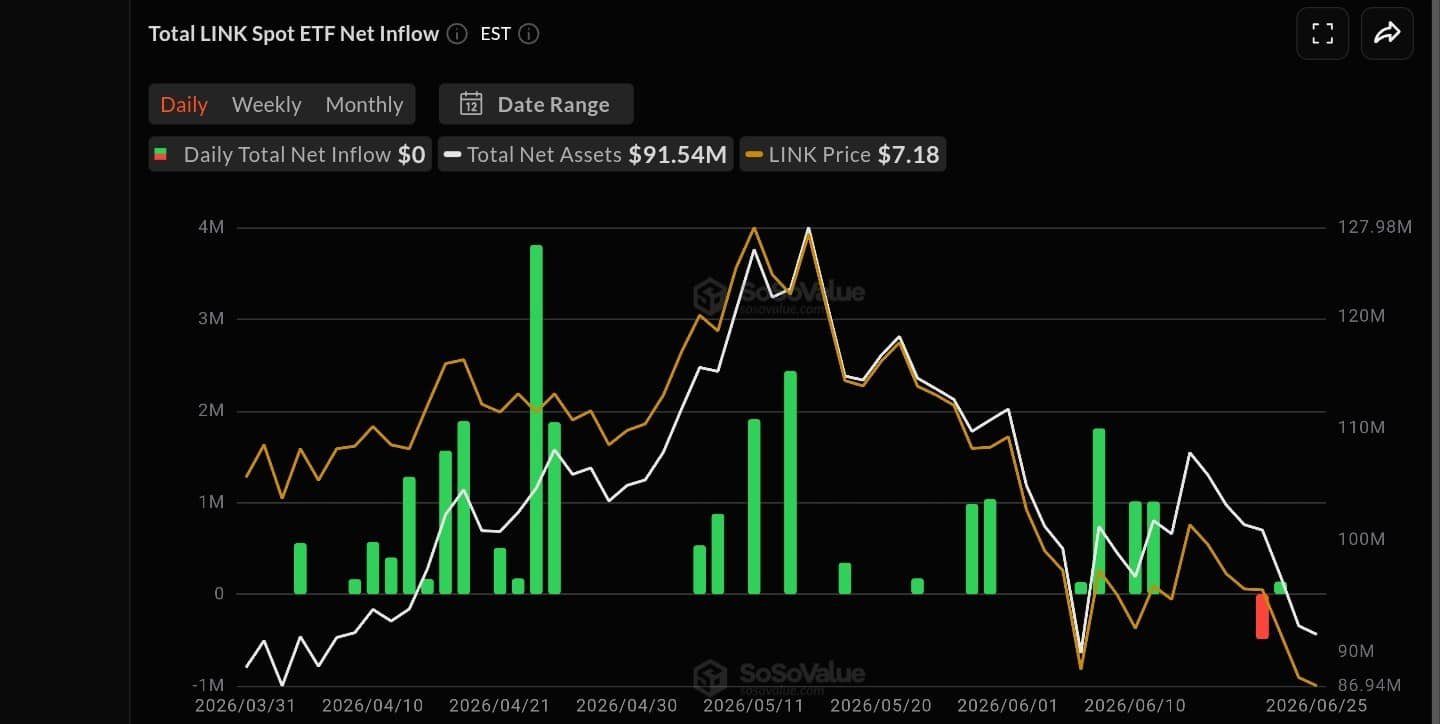Open info icon next to EST label
This screenshot has height=724, width=1440.
[x=529, y=34]
